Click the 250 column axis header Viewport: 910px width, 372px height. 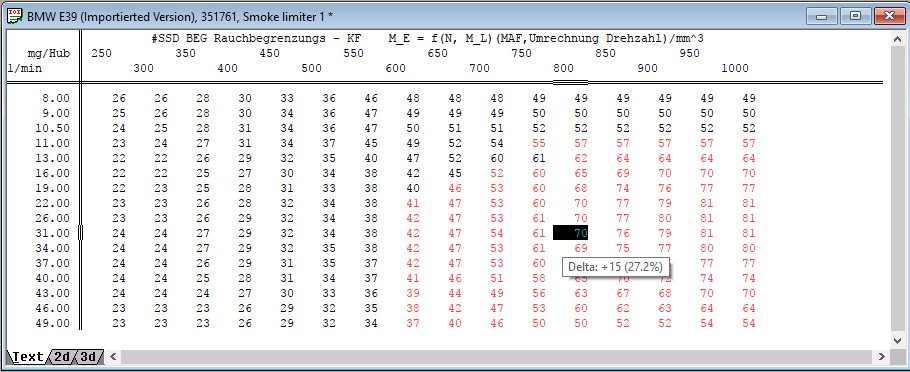[102, 53]
